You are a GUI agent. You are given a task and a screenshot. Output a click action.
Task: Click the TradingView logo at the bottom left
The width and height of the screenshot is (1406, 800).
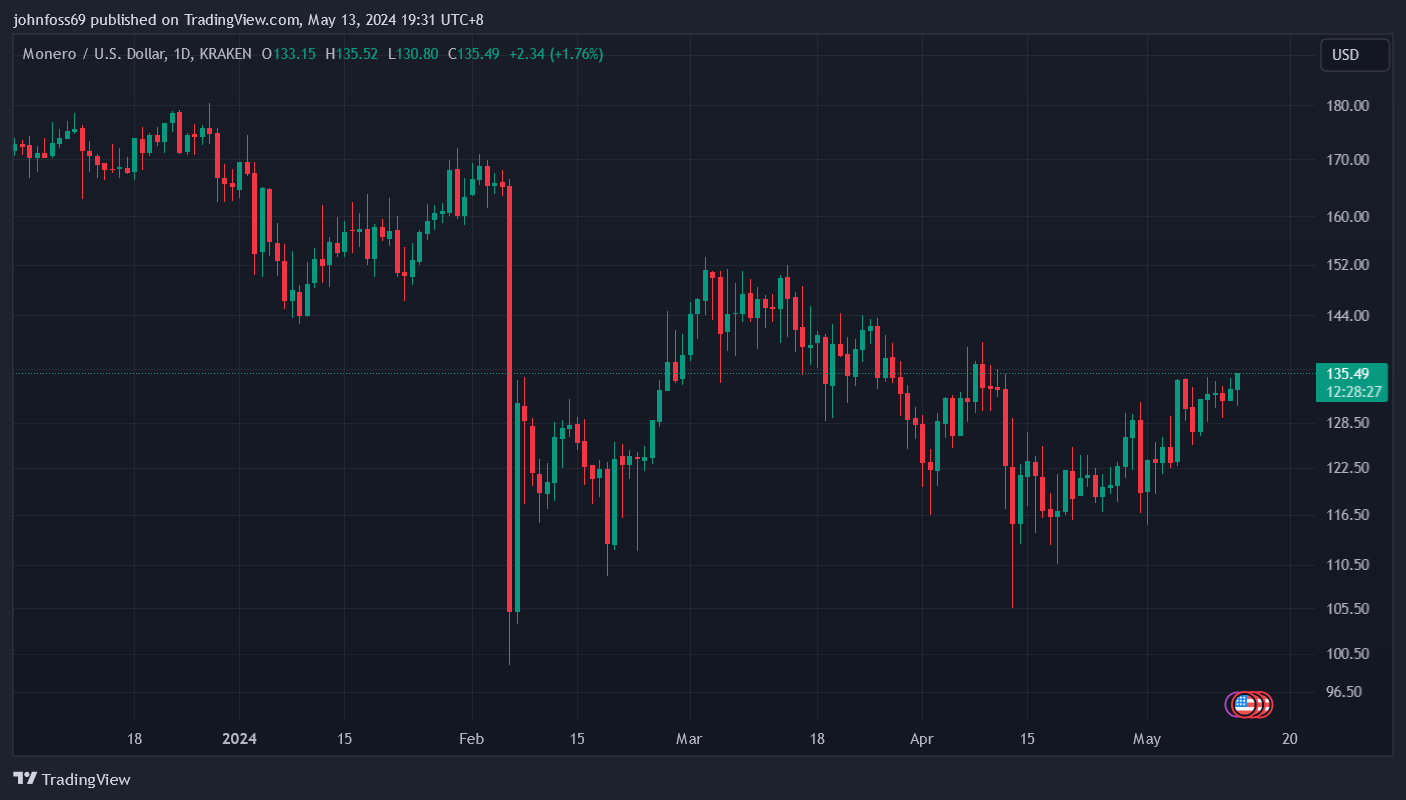tap(72, 779)
